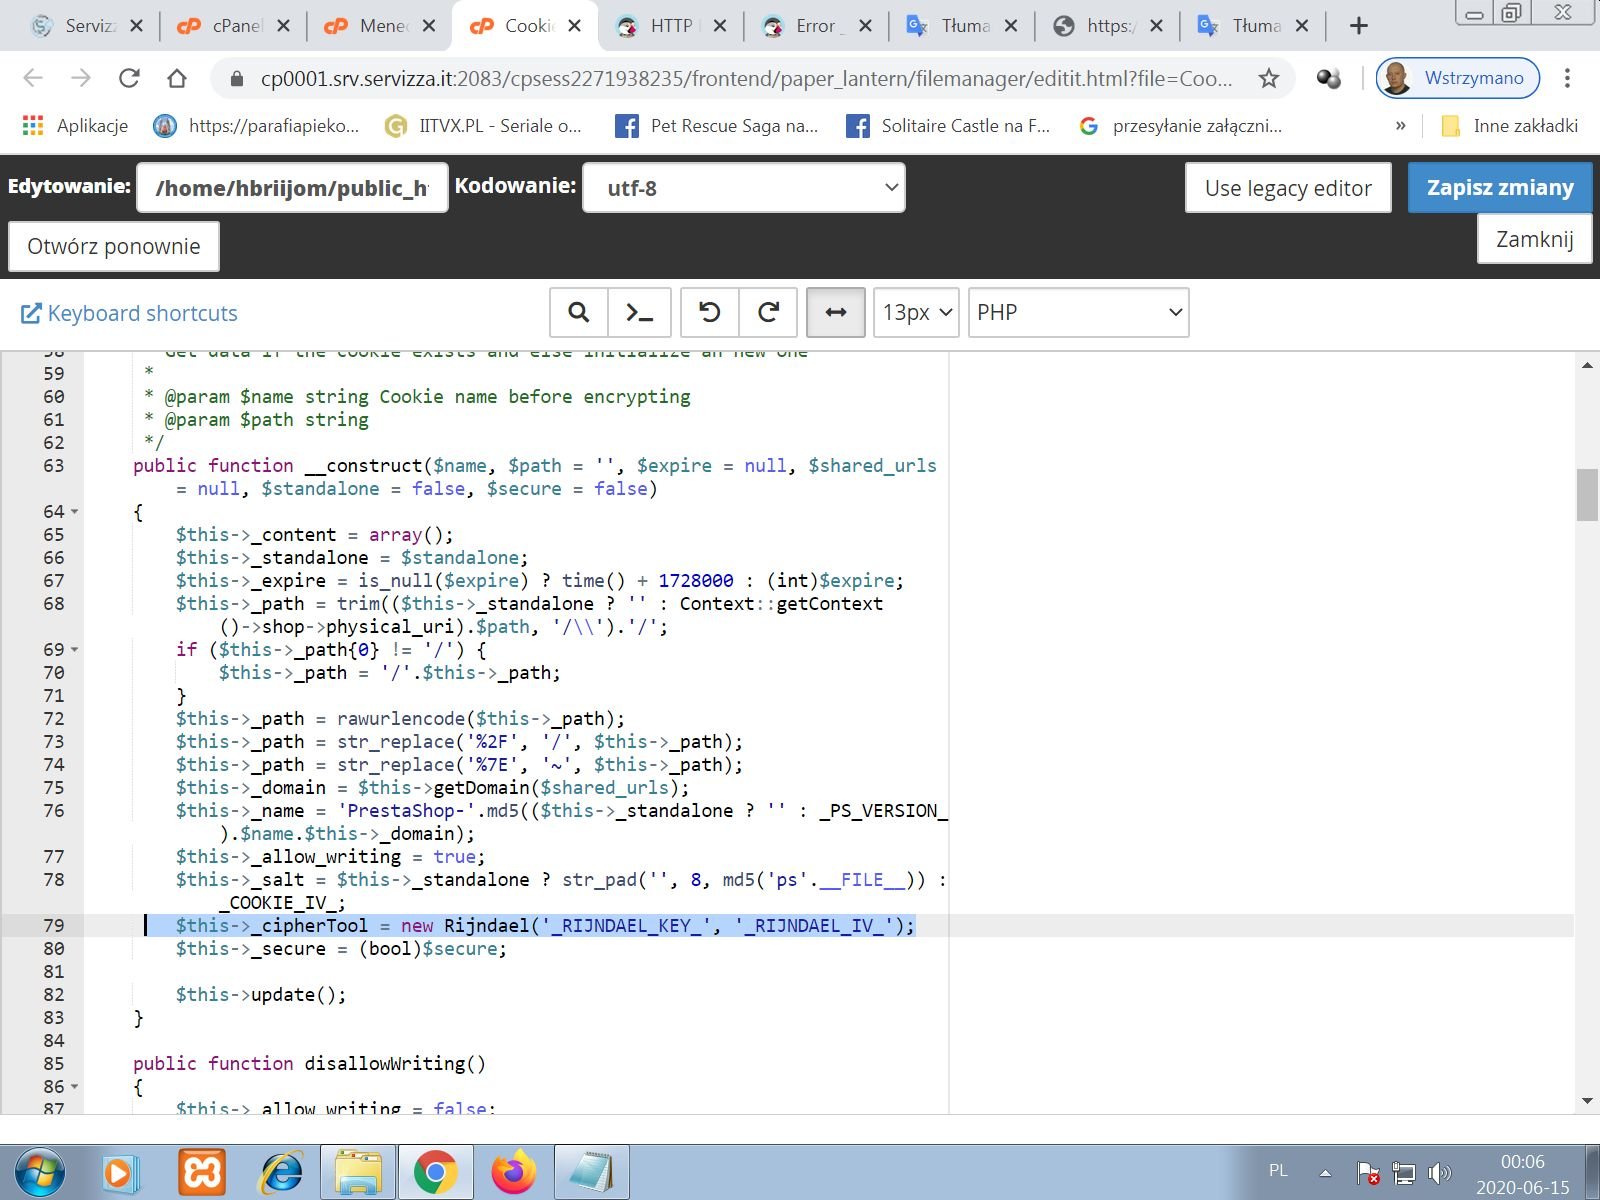Collapse code fold at line 69
The width and height of the screenshot is (1600, 1200).
click(75, 650)
